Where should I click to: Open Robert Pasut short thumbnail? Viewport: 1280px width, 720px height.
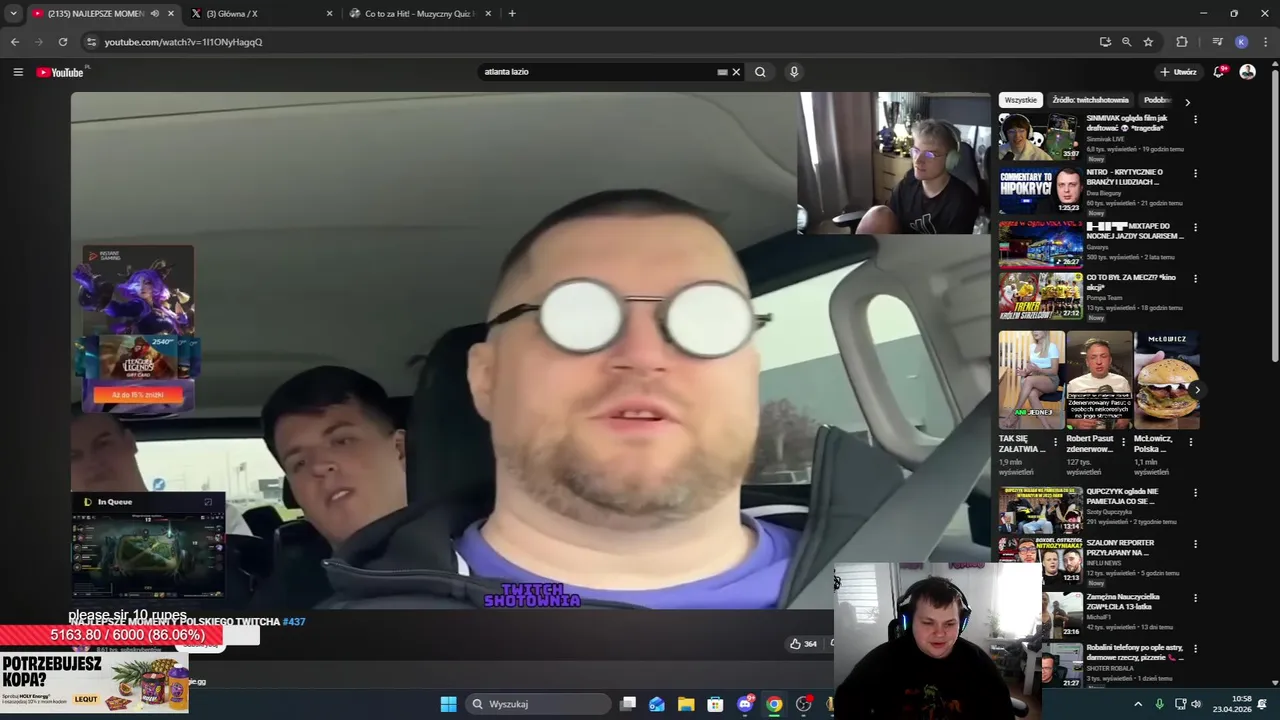coord(1099,380)
